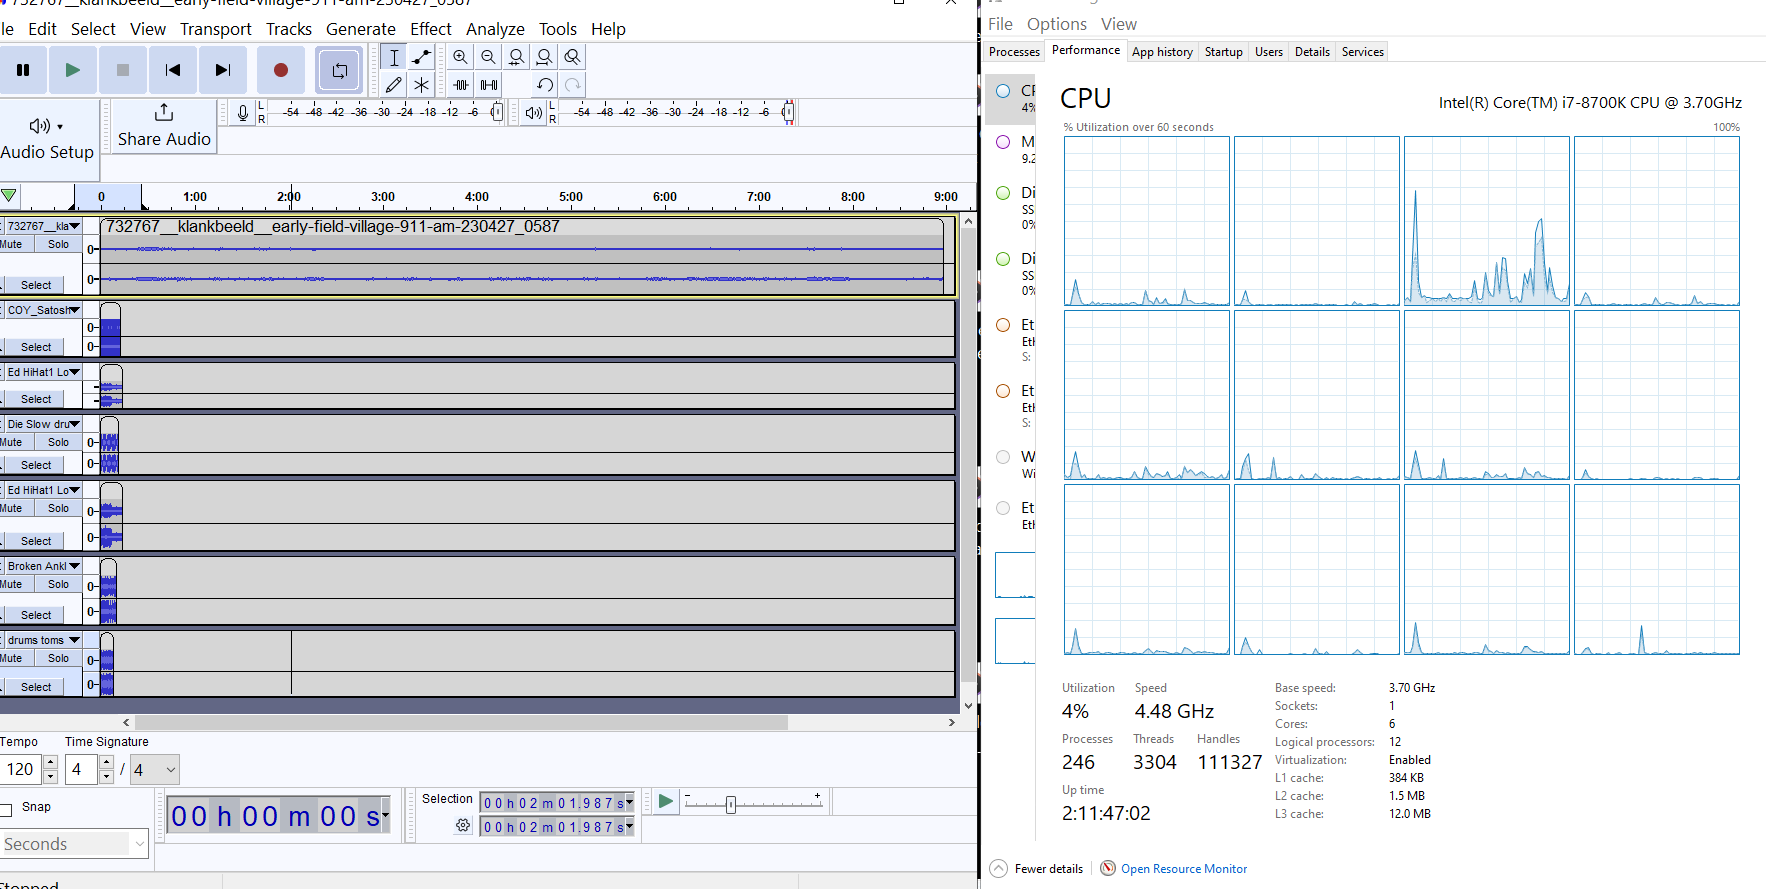The height and width of the screenshot is (889, 1766).
Task: Click the Zoom Out magnifier
Action: point(488,57)
